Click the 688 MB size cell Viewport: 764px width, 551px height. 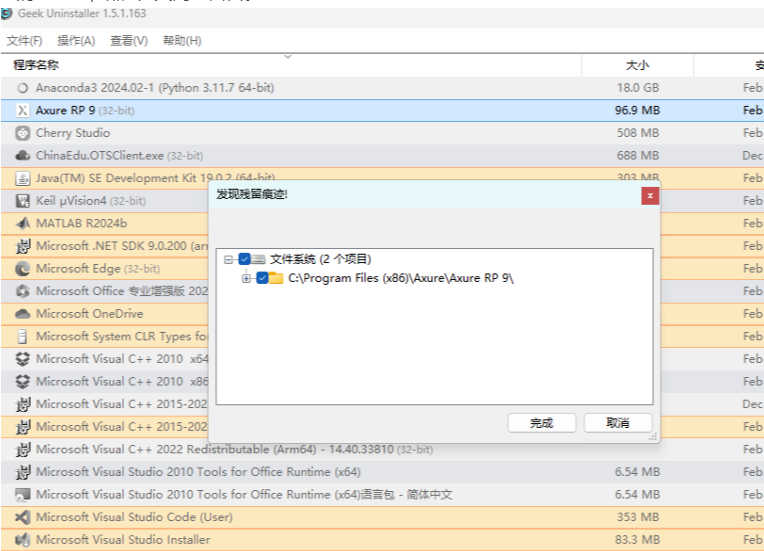click(x=637, y=156)
